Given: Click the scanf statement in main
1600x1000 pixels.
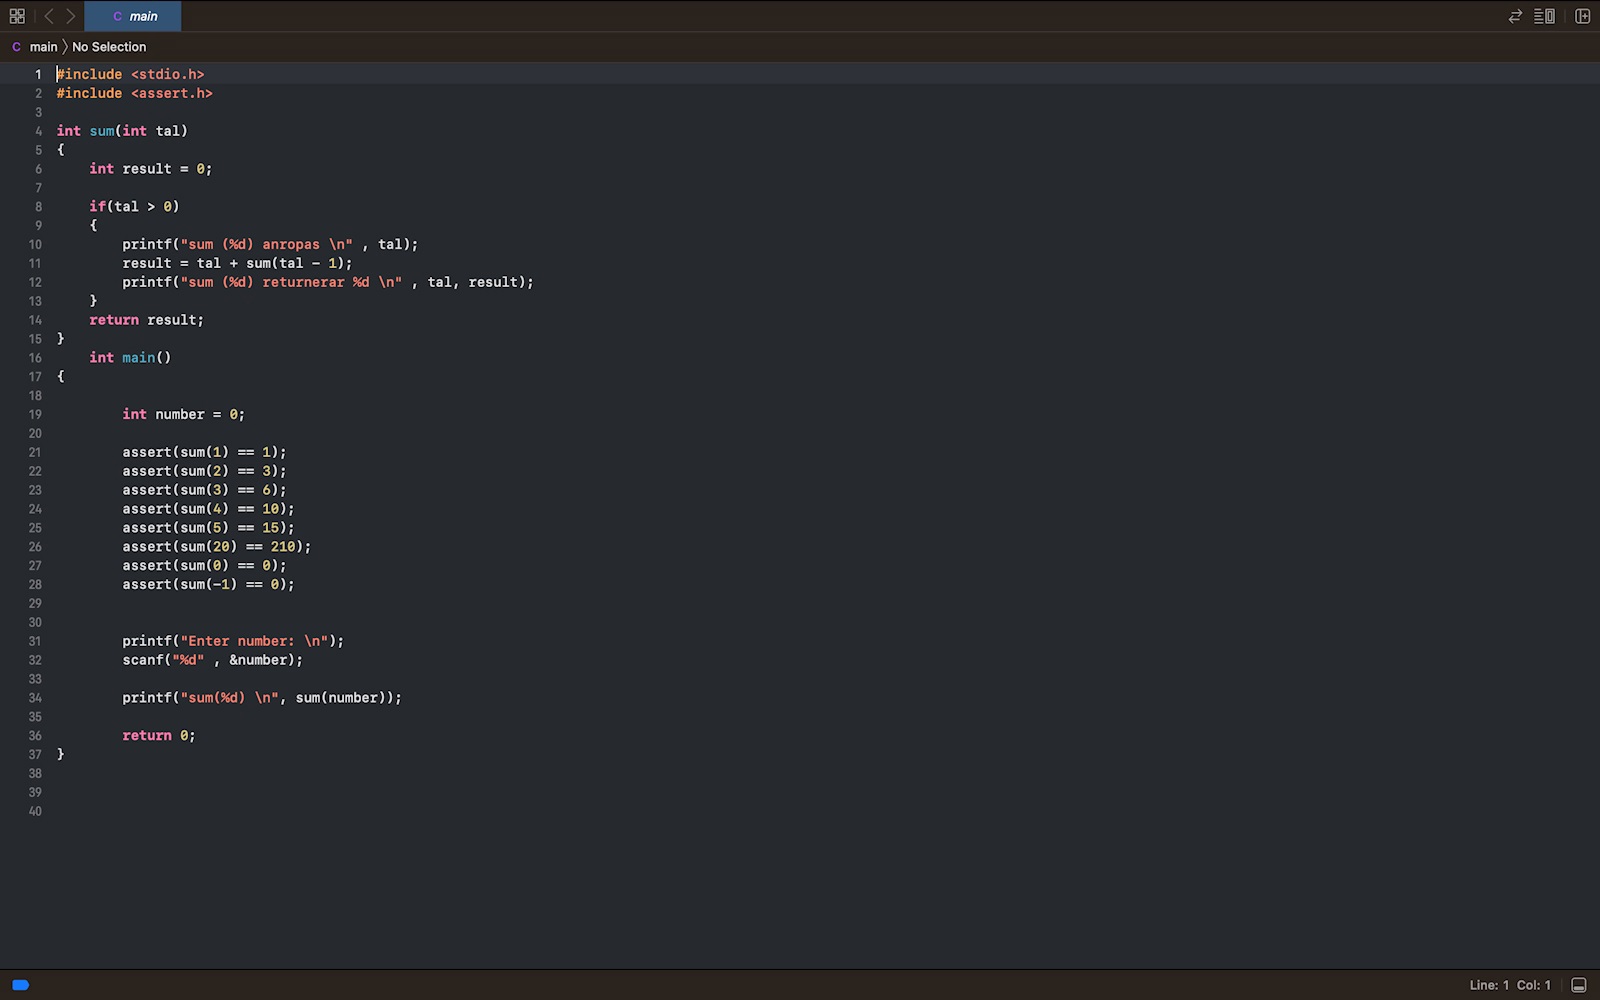Looking at the screenshot, I should [212, 660].
